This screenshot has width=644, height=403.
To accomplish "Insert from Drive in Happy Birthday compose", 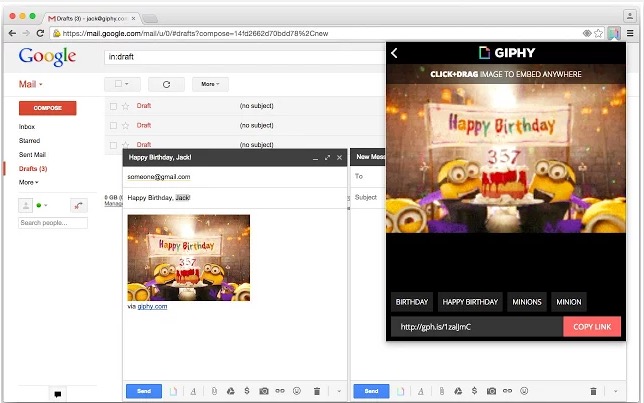I will 231,391.
